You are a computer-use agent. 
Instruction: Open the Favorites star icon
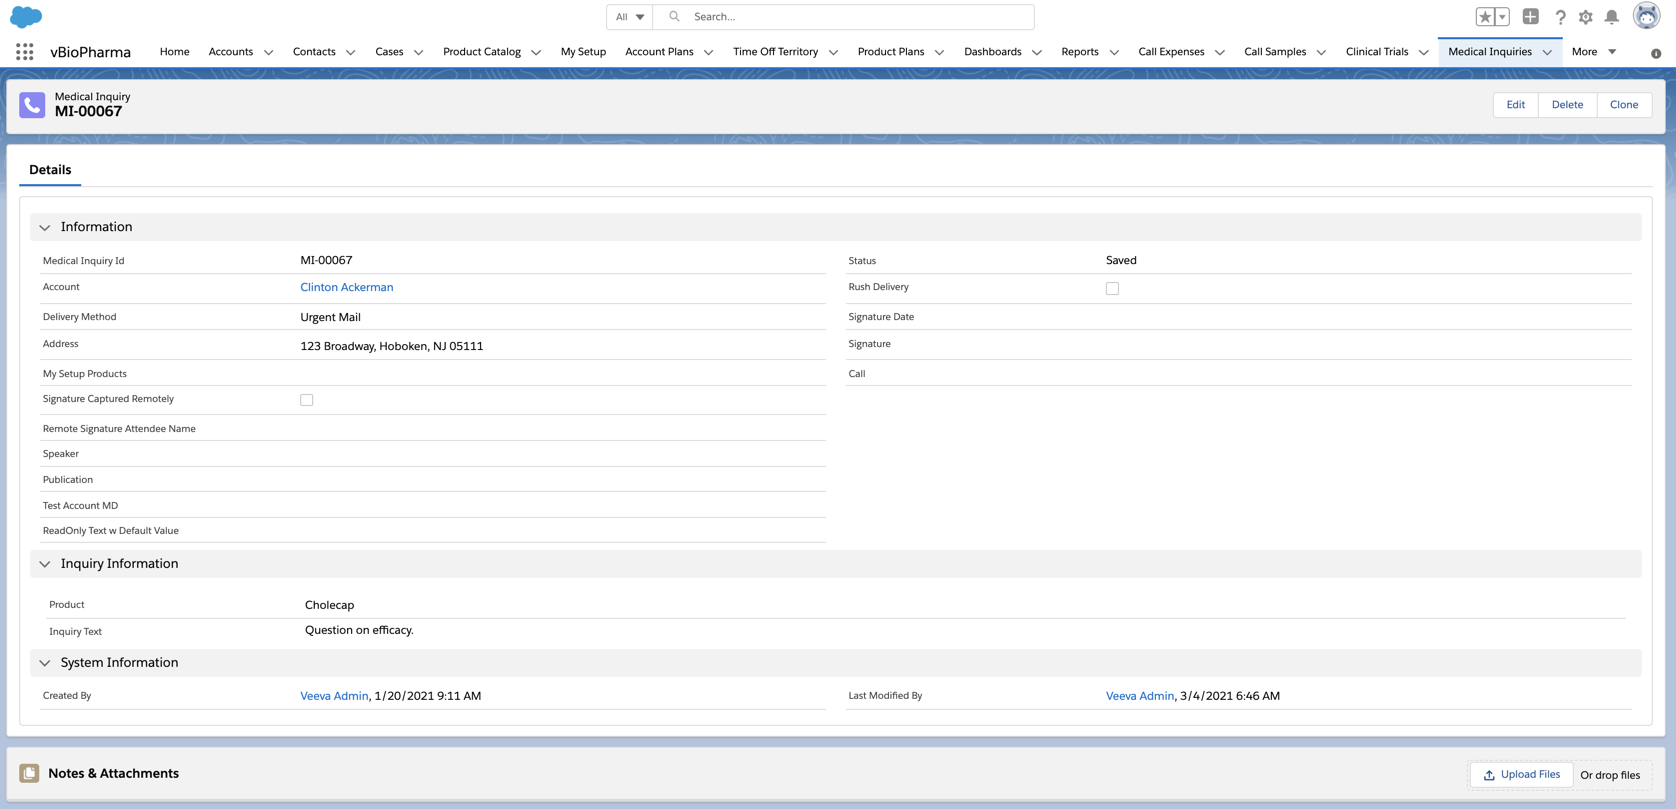(1485, 17)
